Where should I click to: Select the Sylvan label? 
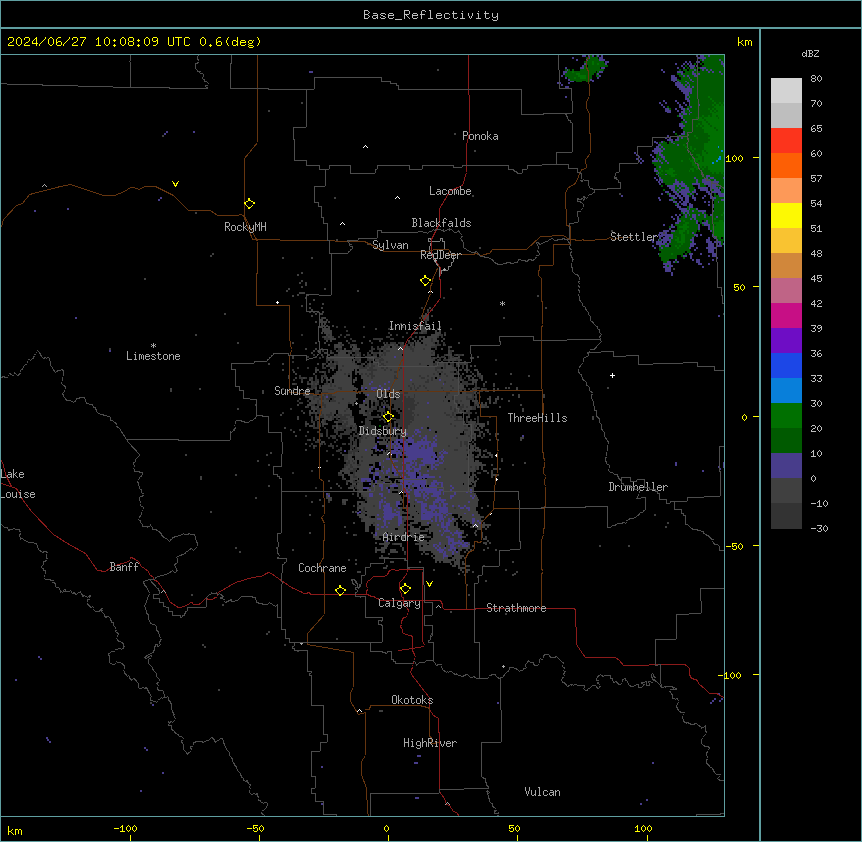click(390, 245)
